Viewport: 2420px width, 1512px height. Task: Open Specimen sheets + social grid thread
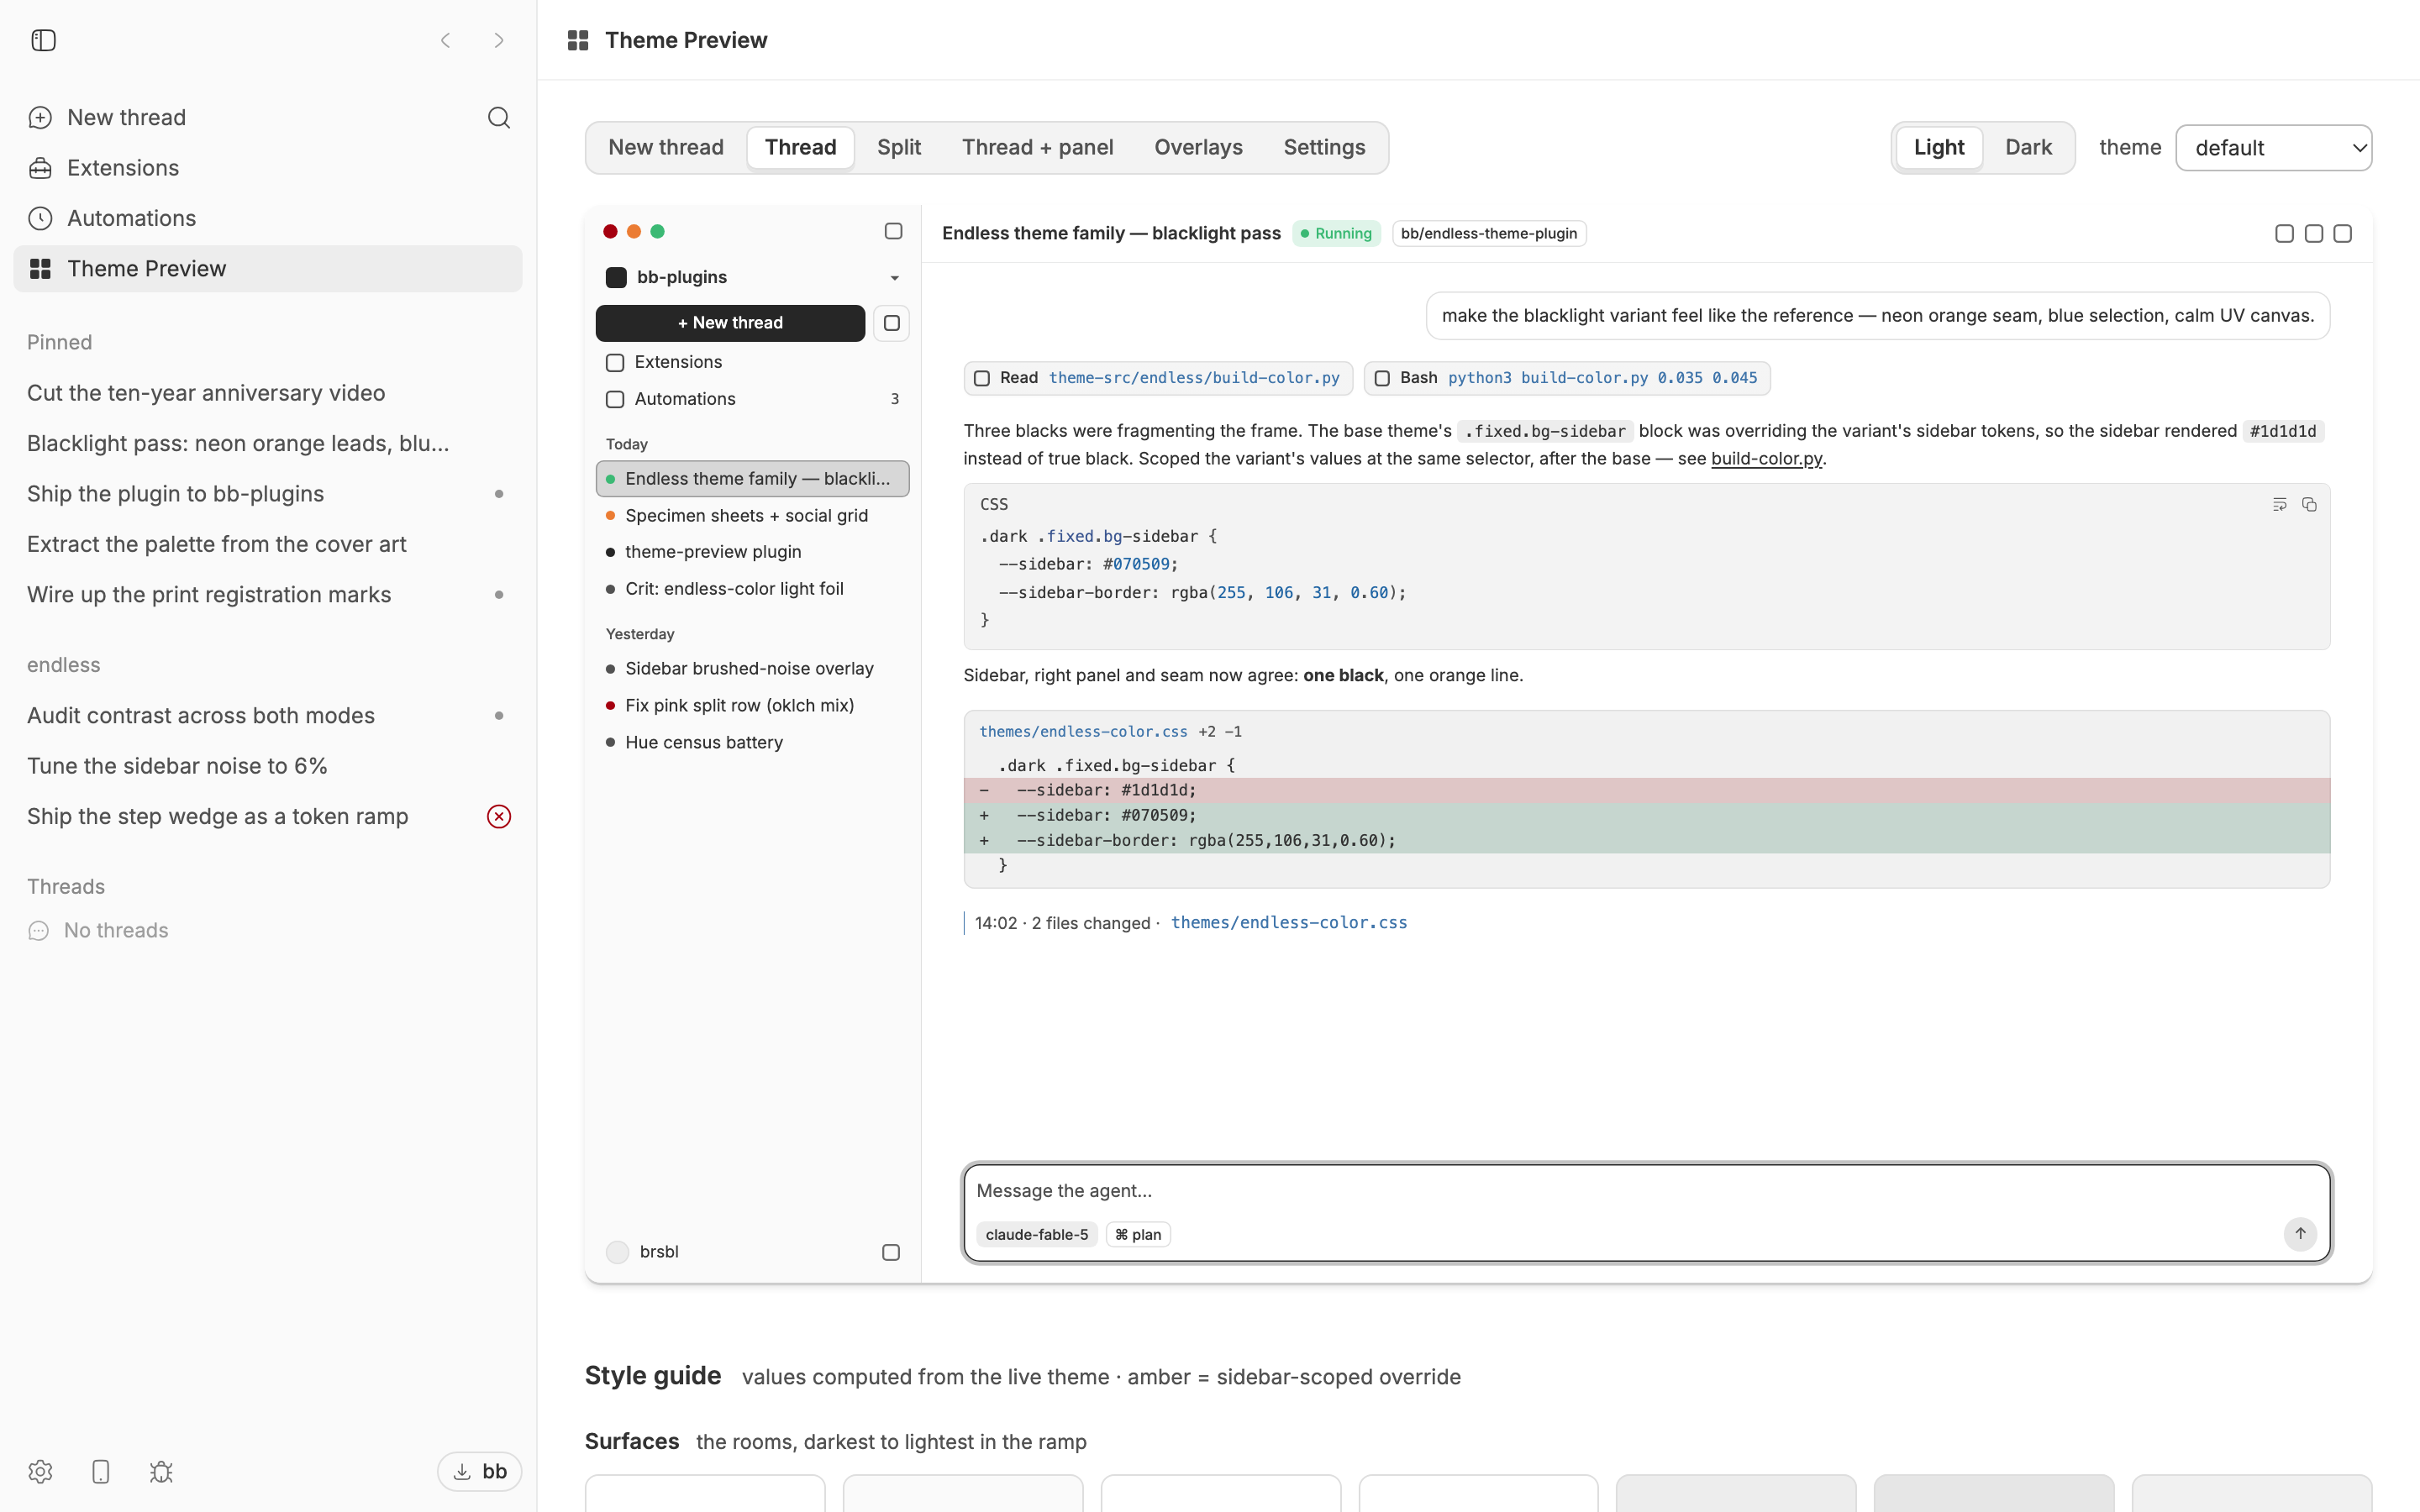[752, 516]
